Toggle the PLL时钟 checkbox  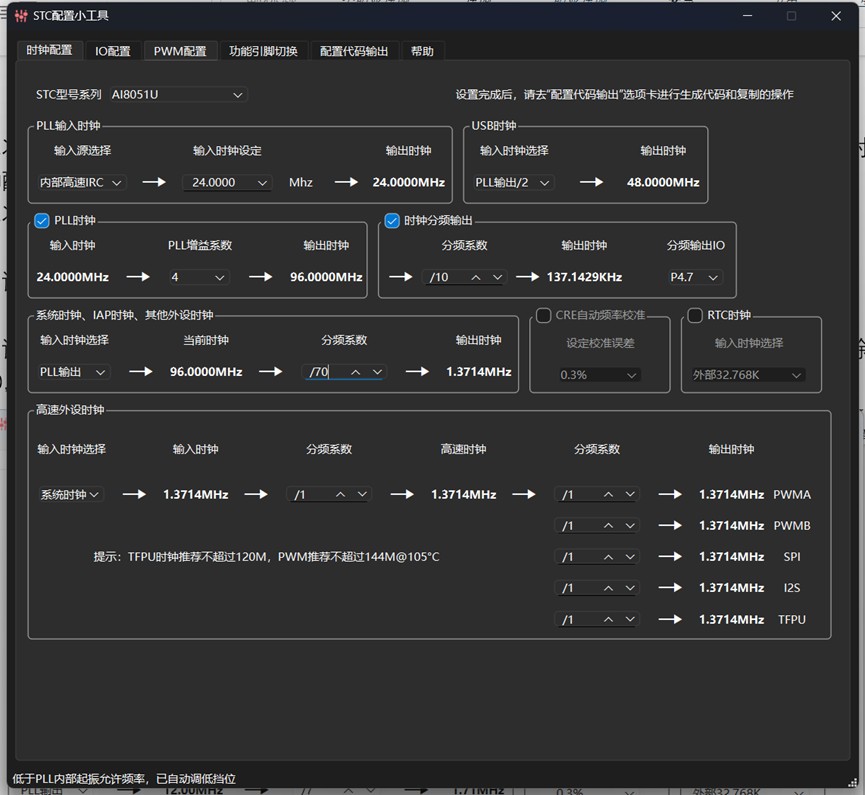click(x=42, y=221)
